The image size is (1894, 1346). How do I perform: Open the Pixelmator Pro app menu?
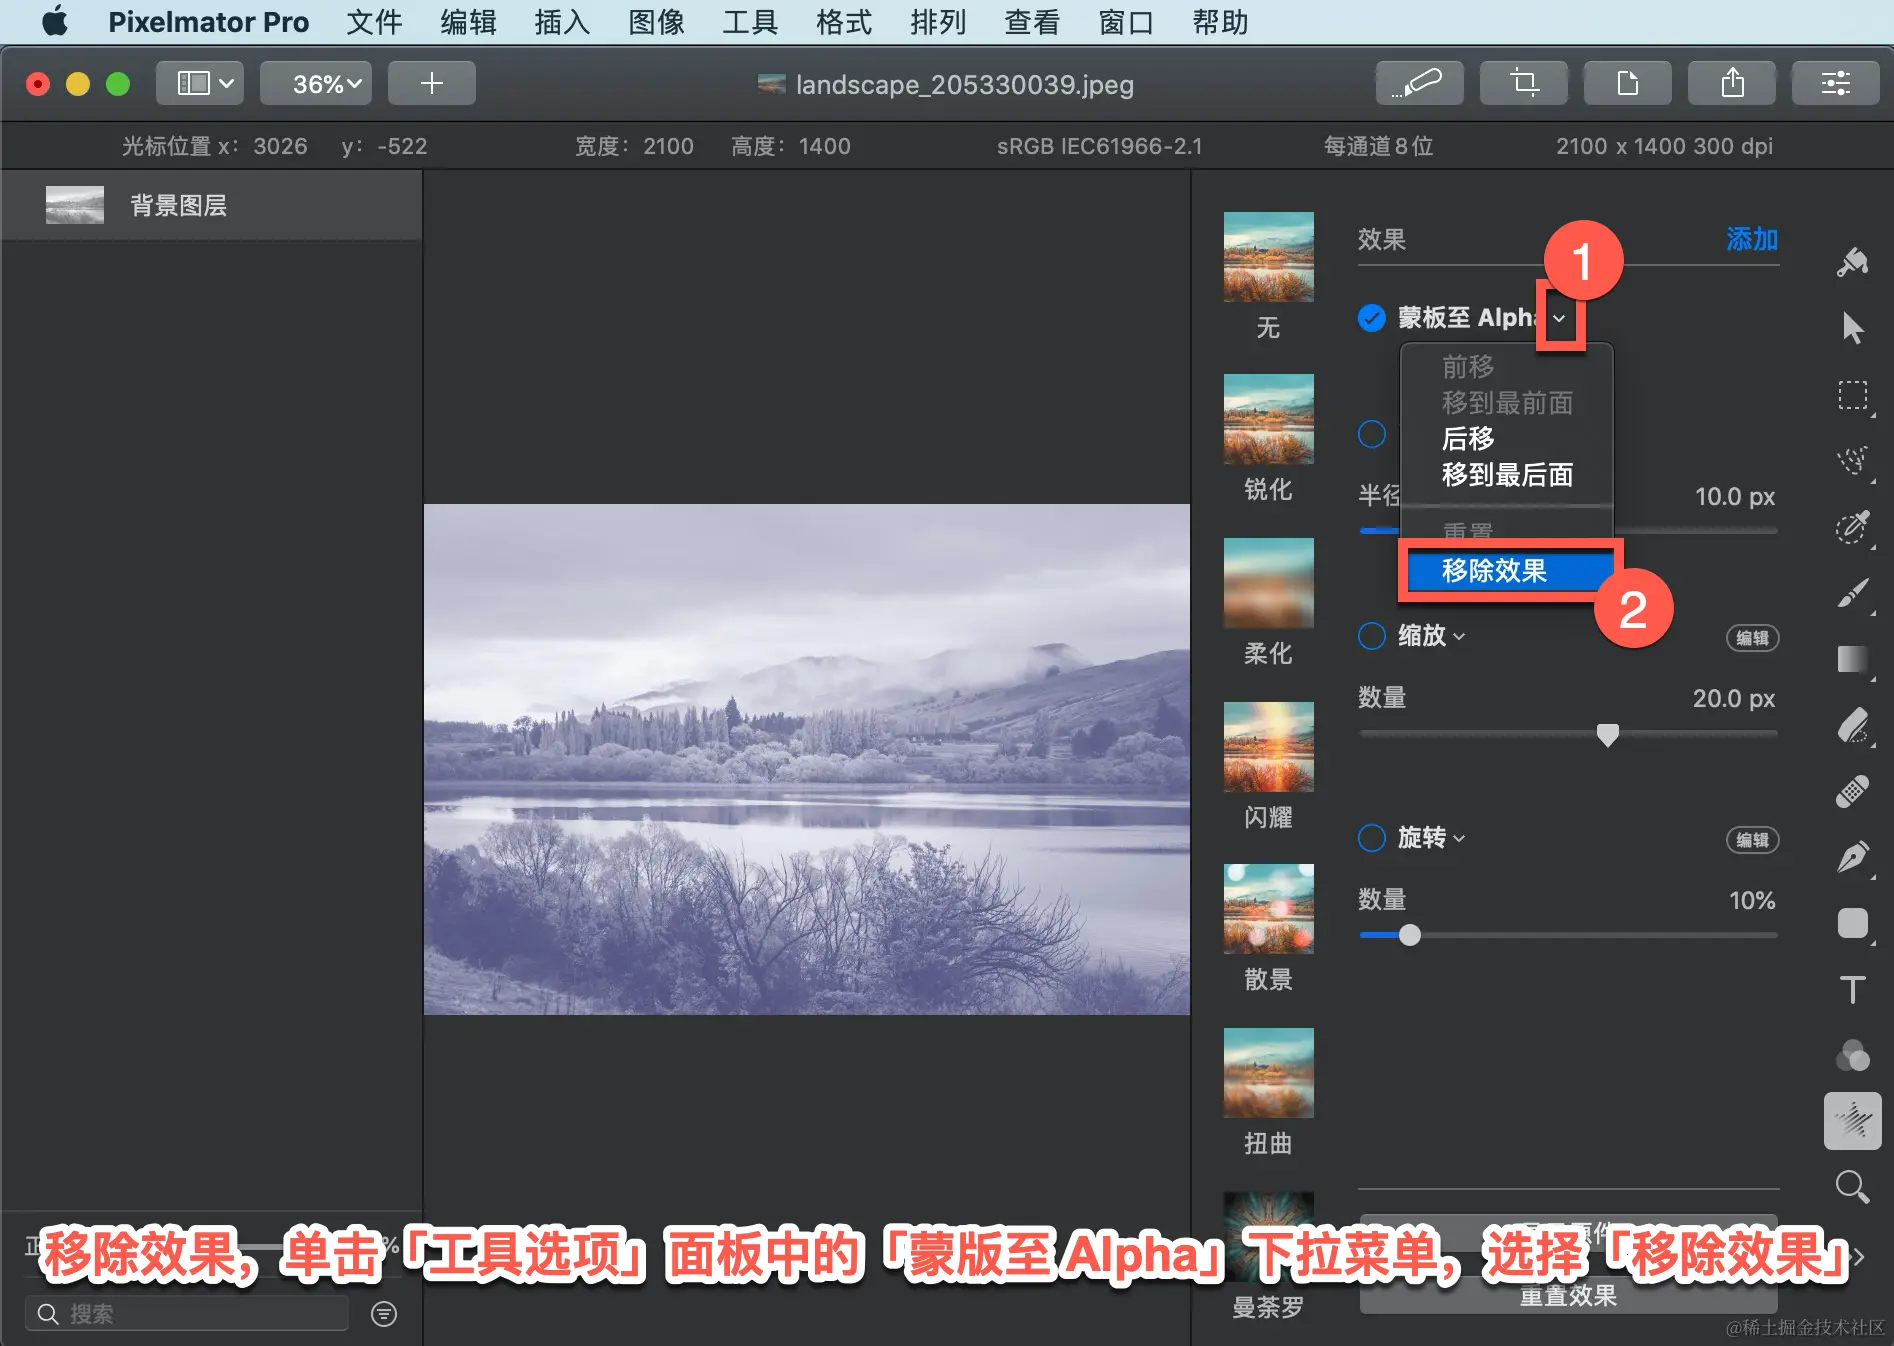pos(208,22)
